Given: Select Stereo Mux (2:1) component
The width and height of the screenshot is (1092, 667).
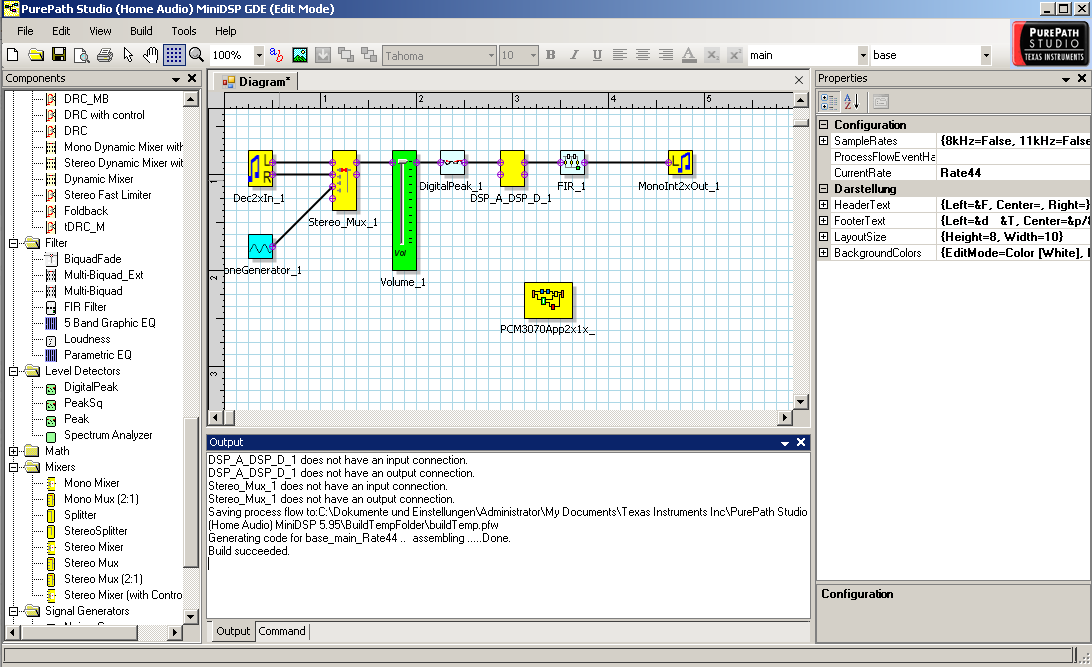Looking at the screenshot, I should click(x=103, y=579).
